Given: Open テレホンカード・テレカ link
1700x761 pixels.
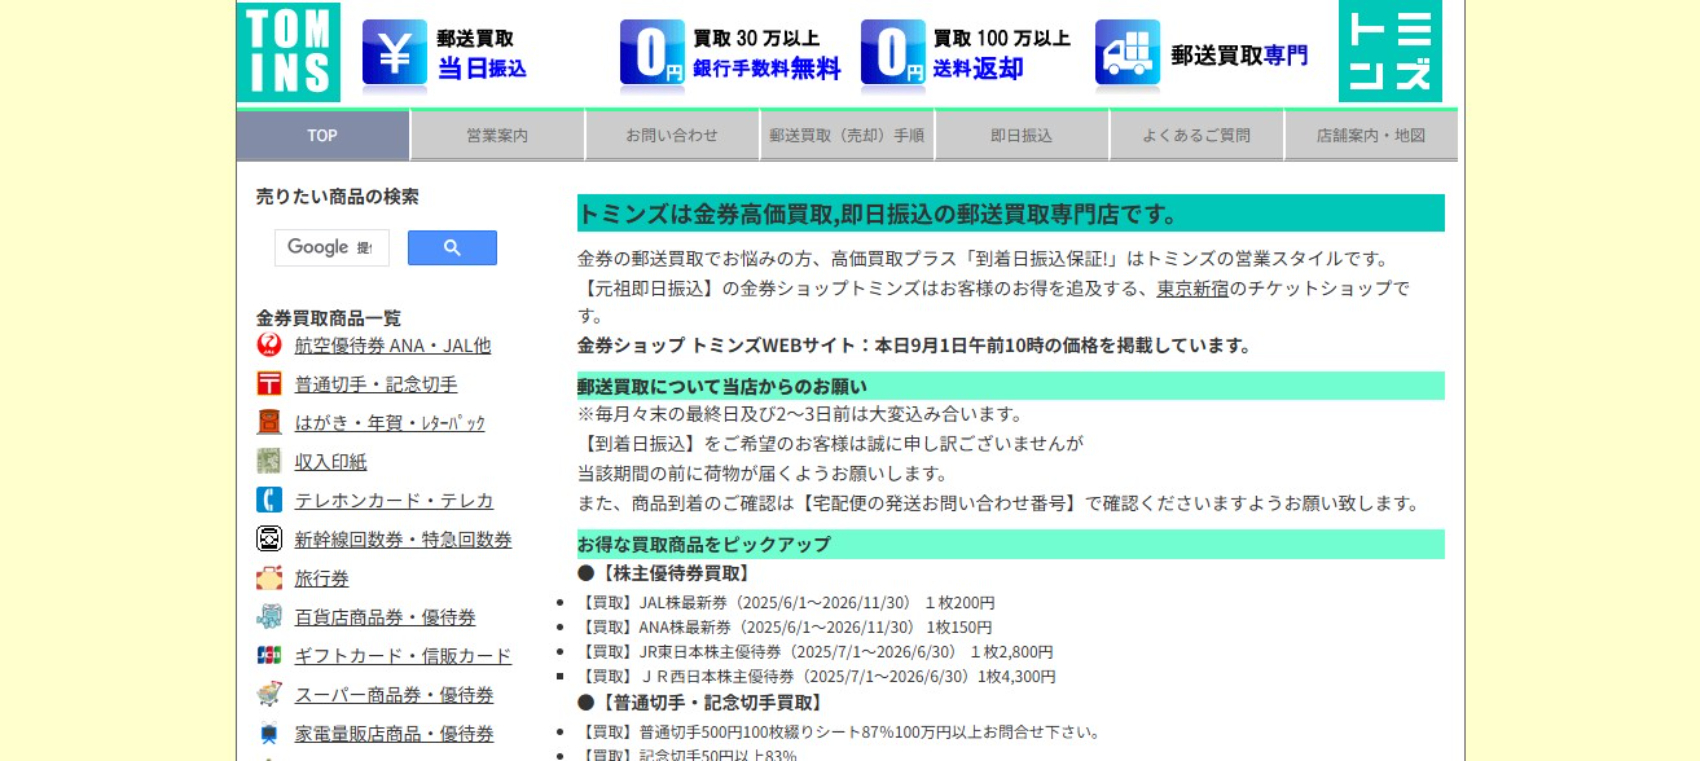Looking at the screenshot, I should coord(394,501).
